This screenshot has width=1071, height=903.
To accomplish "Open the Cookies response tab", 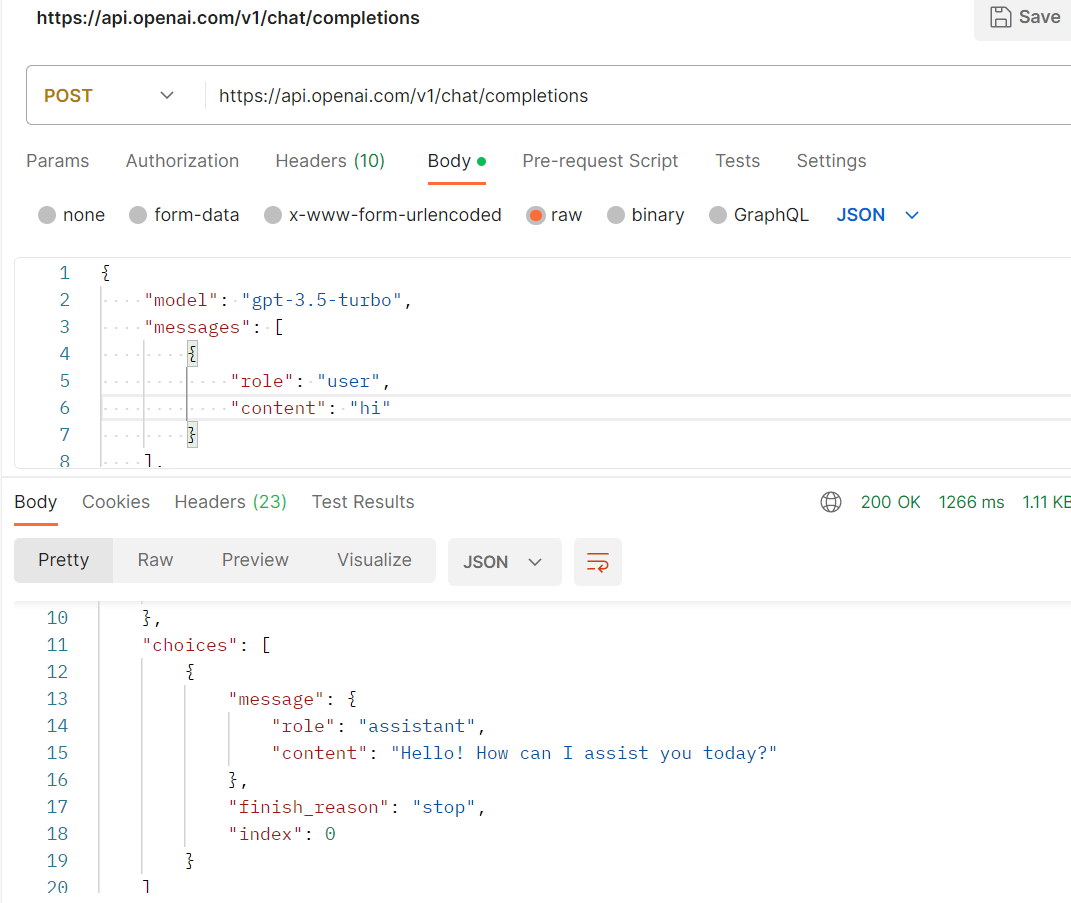I will tap(116, 502).
